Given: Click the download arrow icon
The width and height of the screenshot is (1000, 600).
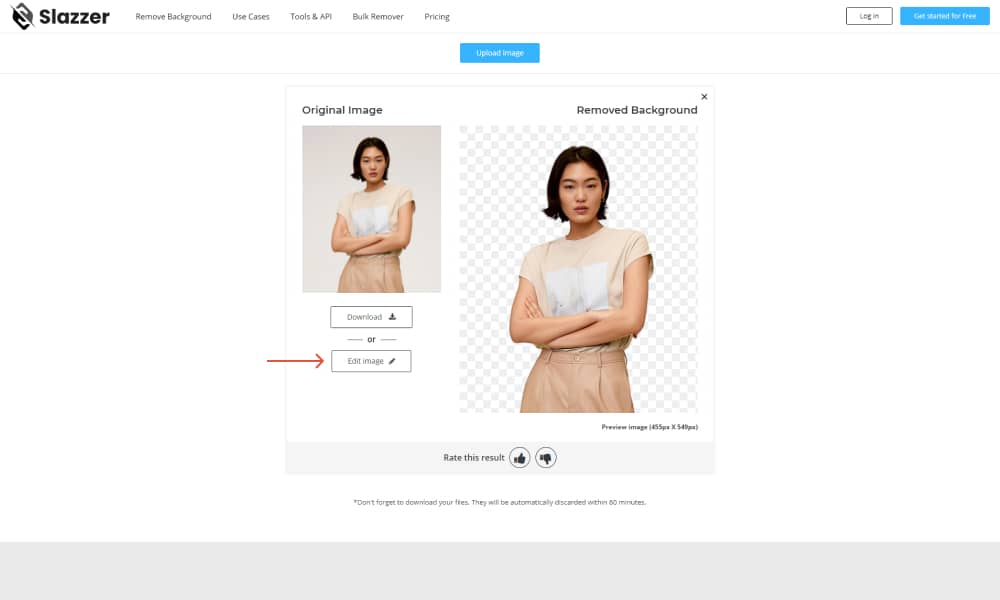Looking at the screenshot, I should (x=392, y=317).
